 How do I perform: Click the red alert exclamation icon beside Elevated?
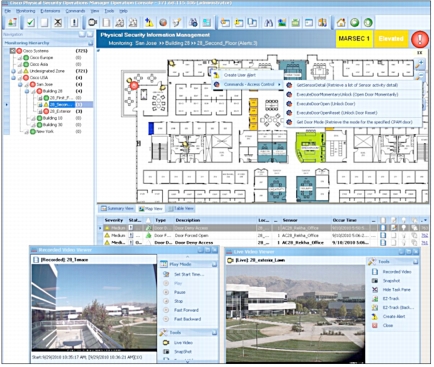coord(420,39)
